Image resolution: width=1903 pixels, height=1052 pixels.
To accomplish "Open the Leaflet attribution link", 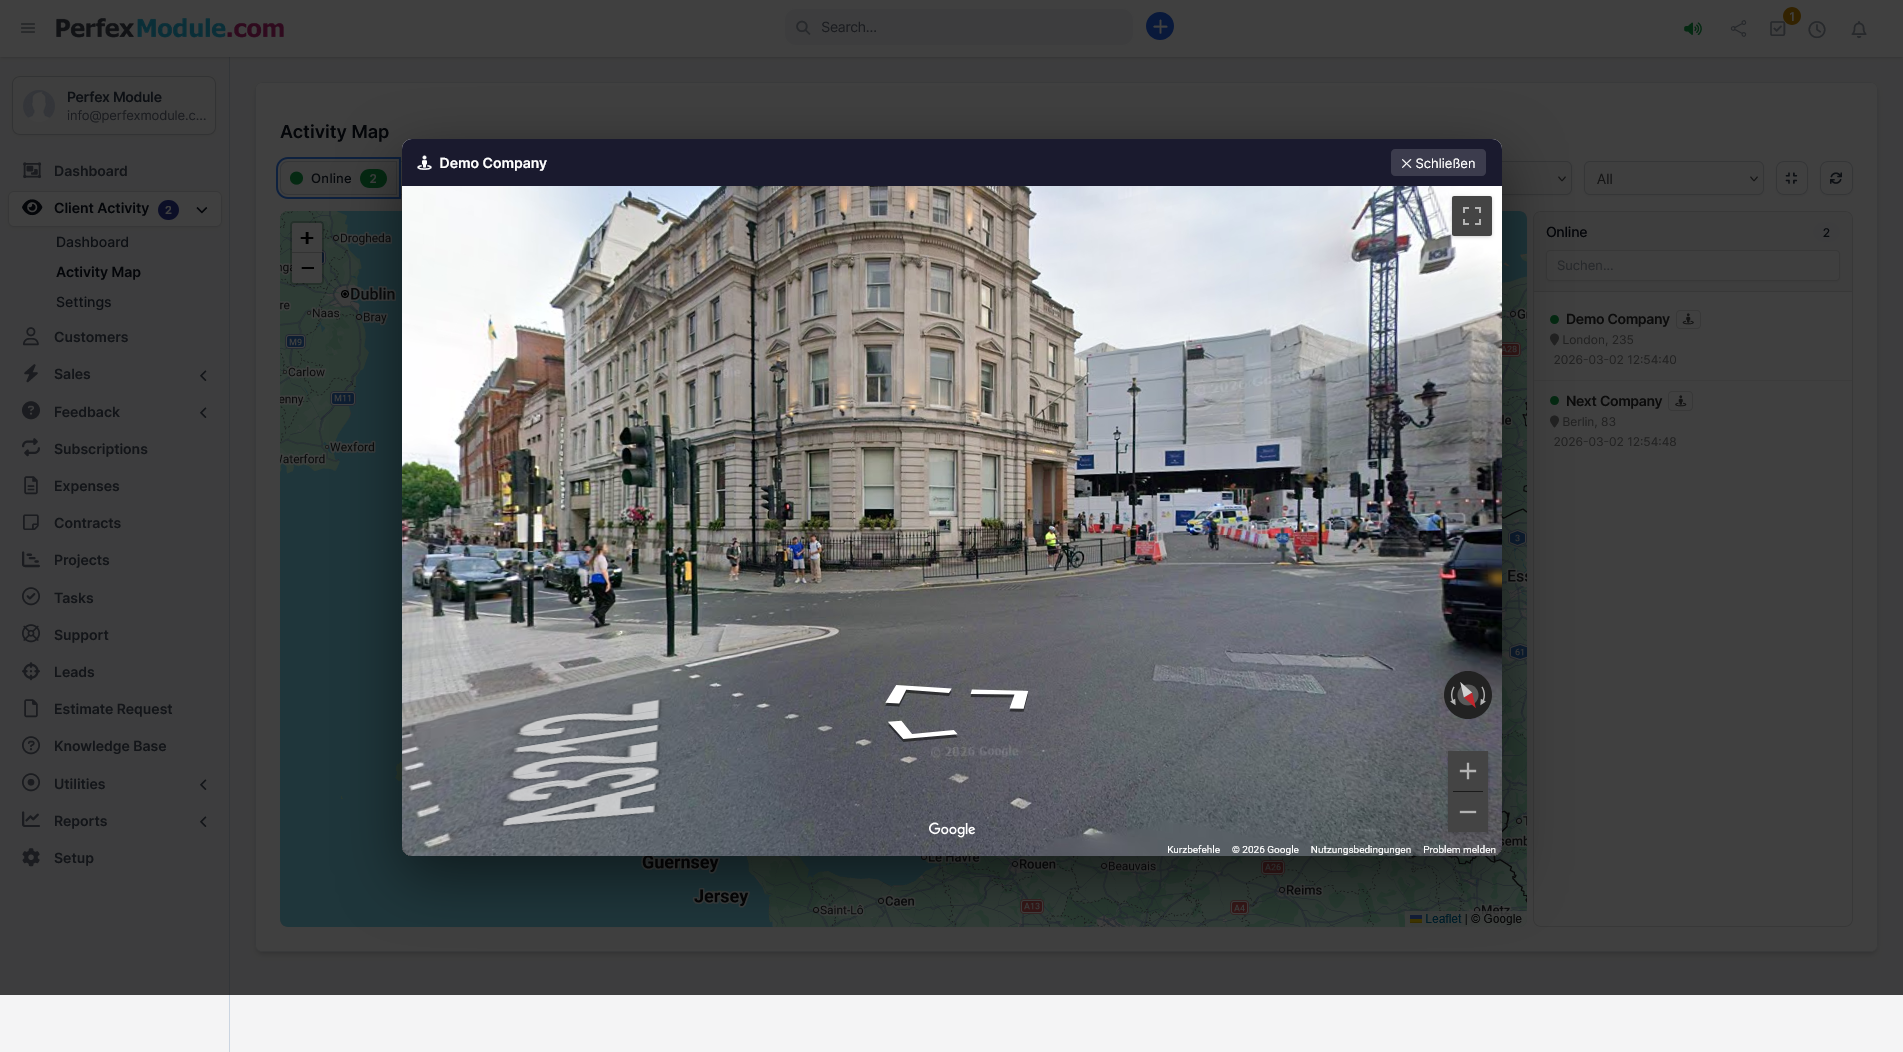I will click(1442, 919).
